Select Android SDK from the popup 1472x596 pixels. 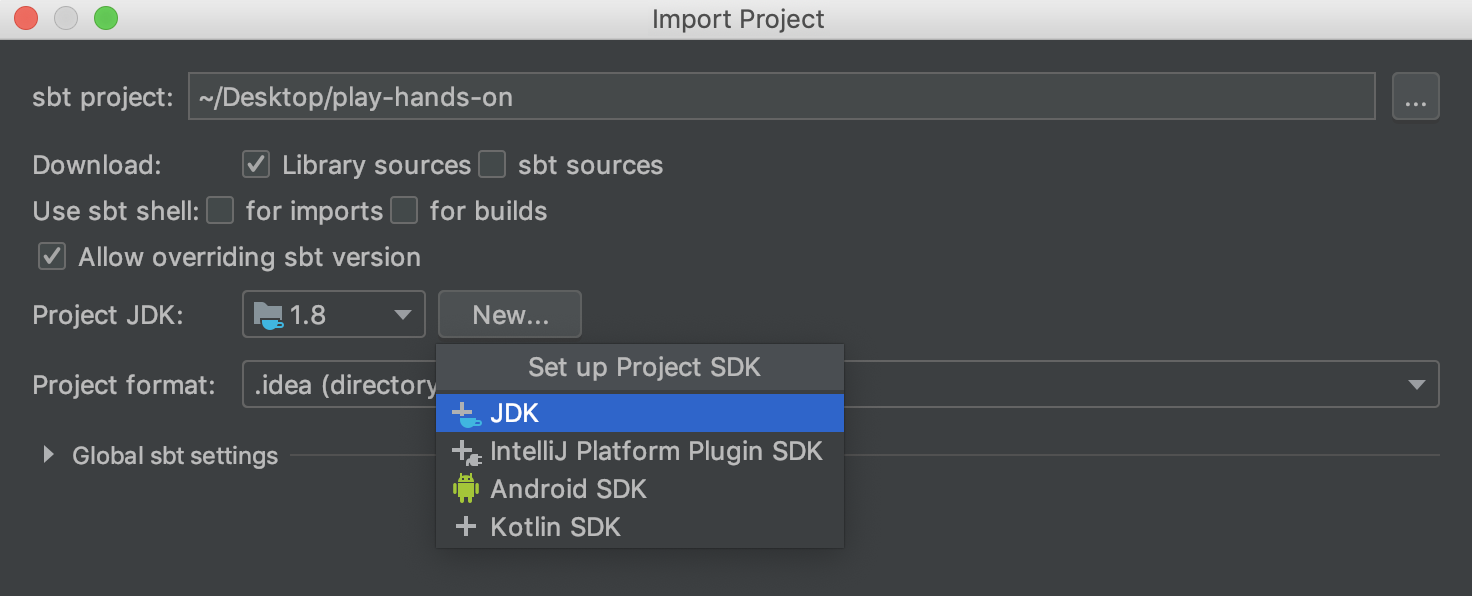click(x=568, y=489)
